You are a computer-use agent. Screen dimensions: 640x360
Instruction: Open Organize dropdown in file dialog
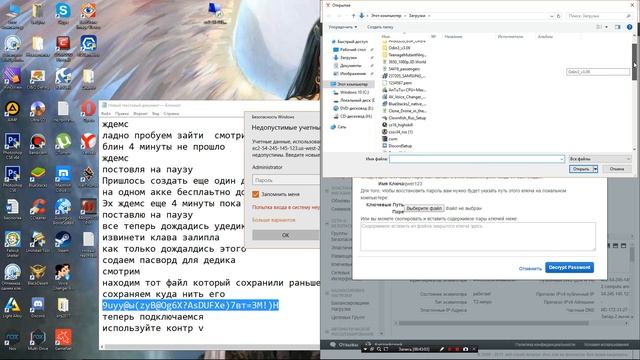point(343,27)
